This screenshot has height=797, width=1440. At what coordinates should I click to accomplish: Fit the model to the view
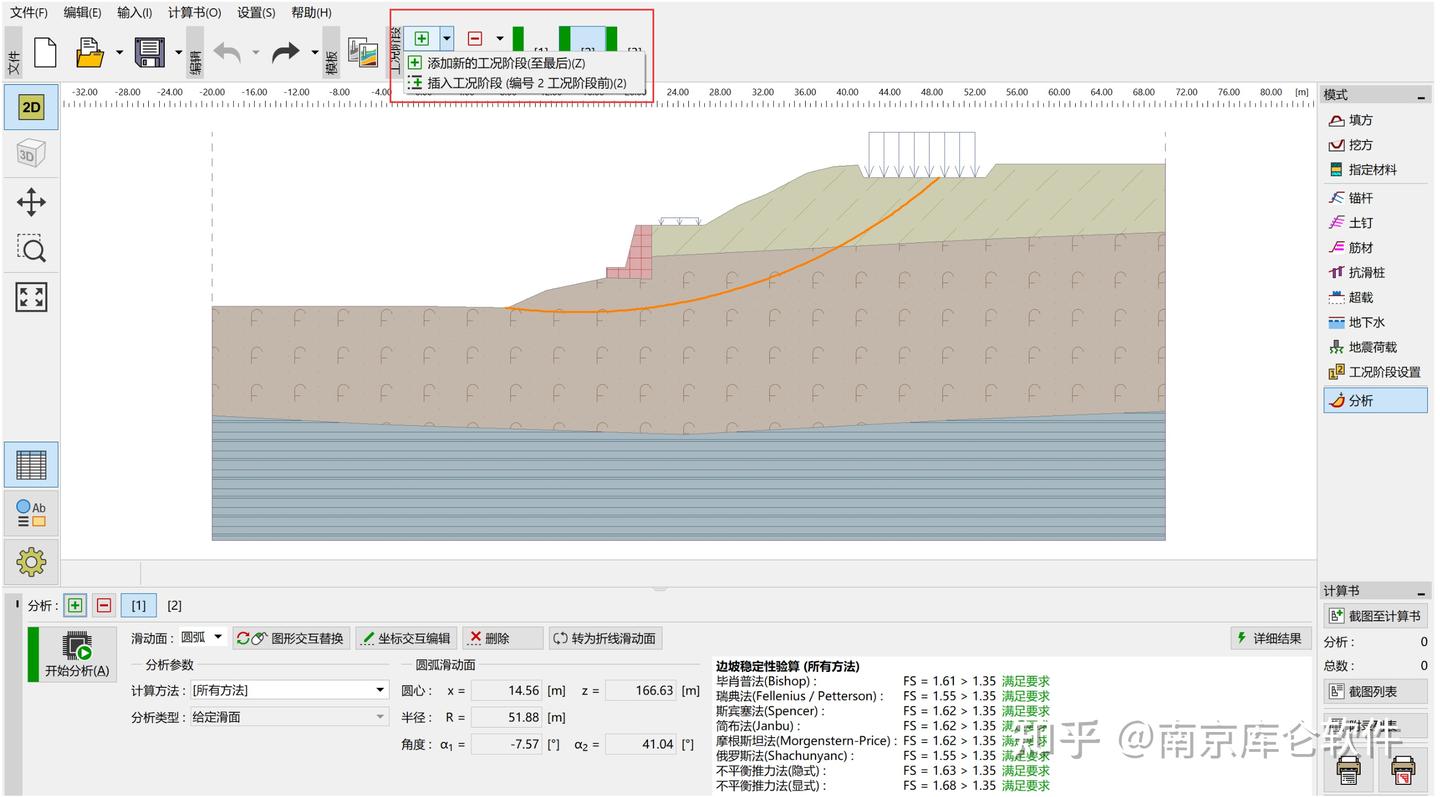pyautogui.click(x=30, y=296)
